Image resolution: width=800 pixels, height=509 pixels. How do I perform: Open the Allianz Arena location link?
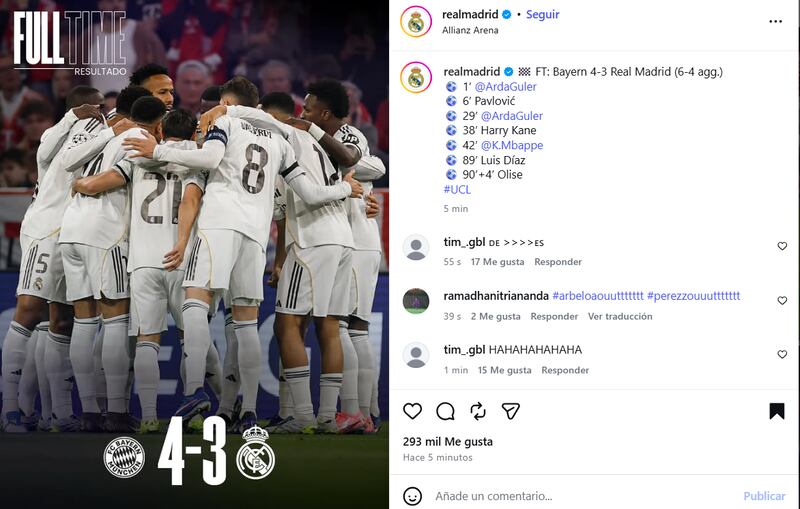pyautogui.click(x=470, y=30)
